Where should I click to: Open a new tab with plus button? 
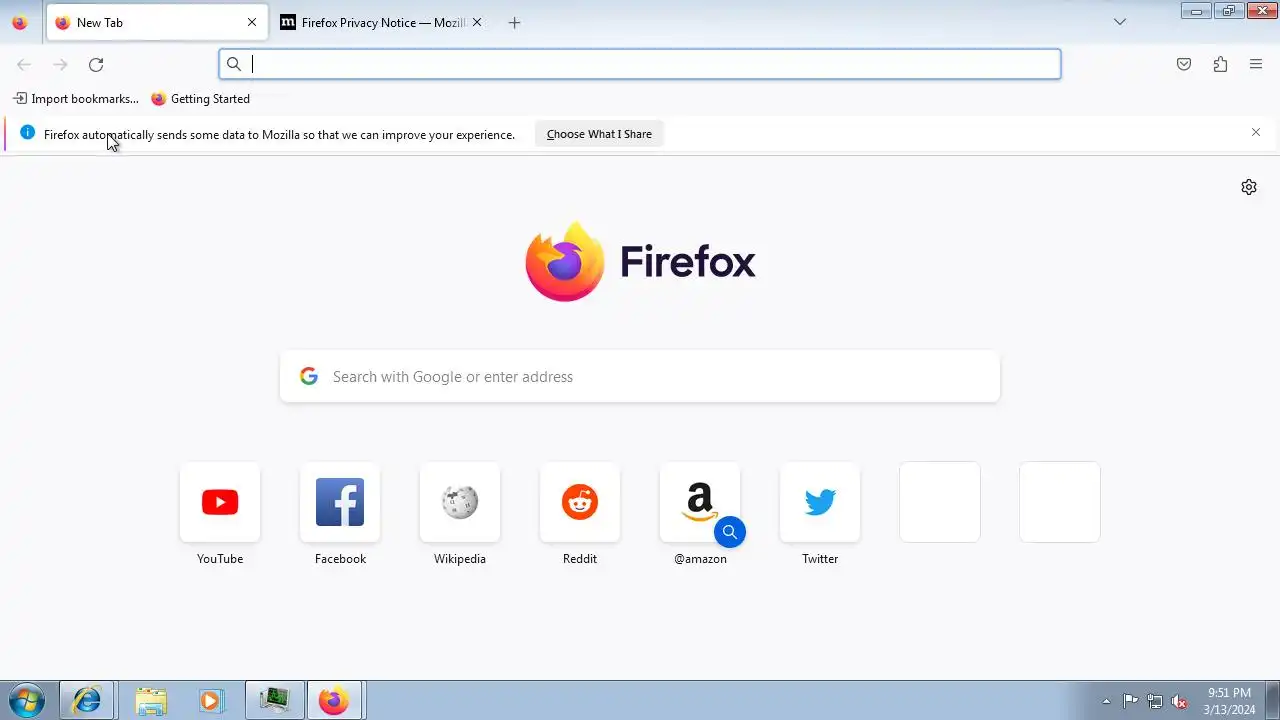click(514, 22)
